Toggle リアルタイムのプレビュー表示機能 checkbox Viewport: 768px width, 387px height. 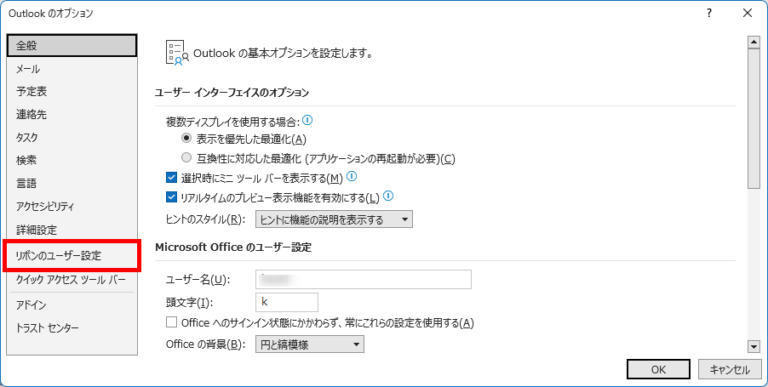coord(171,197)
